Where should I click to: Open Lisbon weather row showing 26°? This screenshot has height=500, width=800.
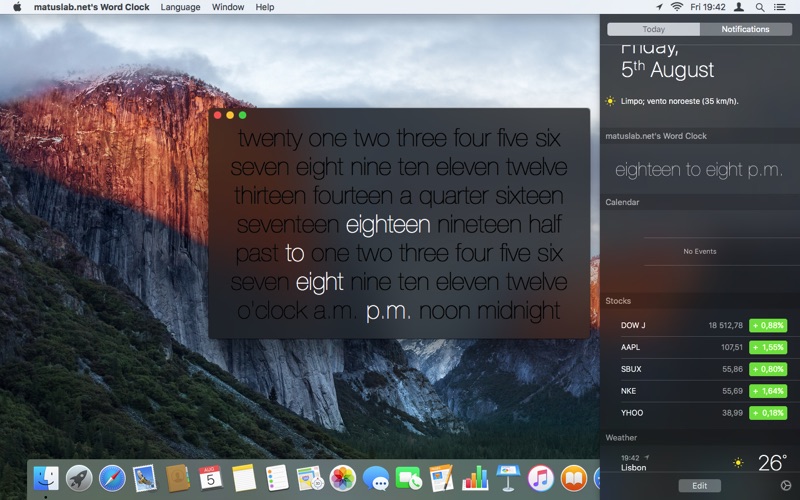[699, 462]
